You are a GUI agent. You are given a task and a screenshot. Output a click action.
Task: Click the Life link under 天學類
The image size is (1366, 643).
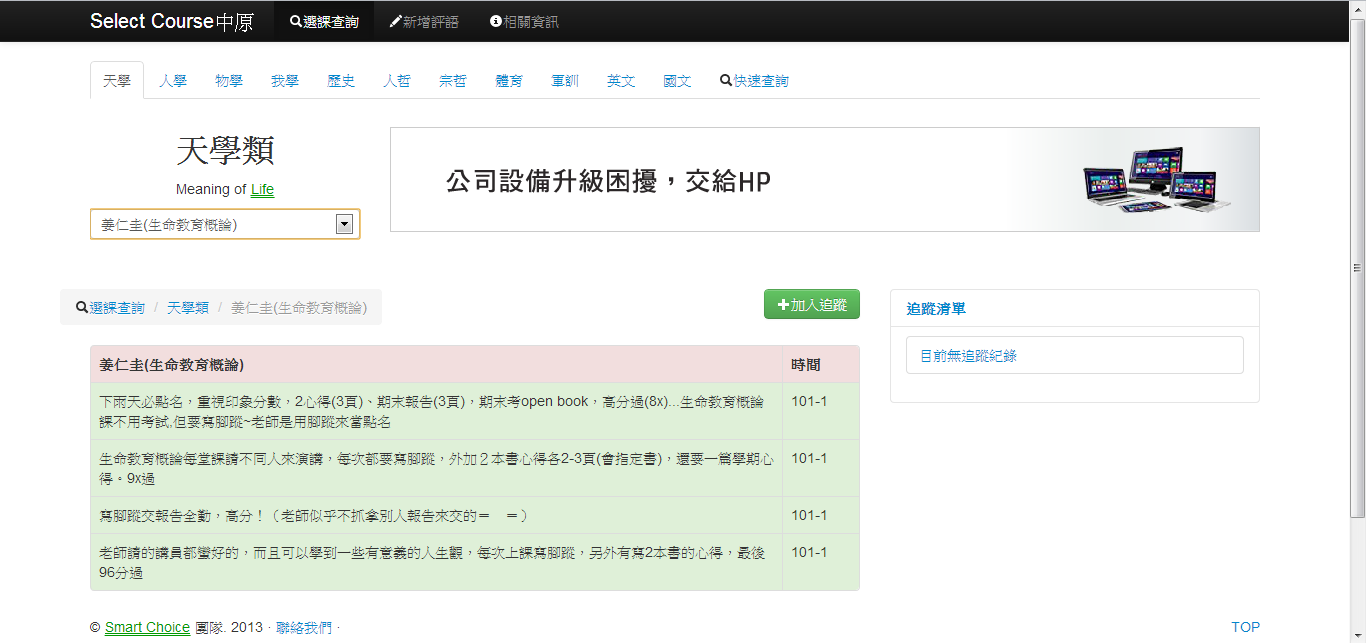click(262, 189)
